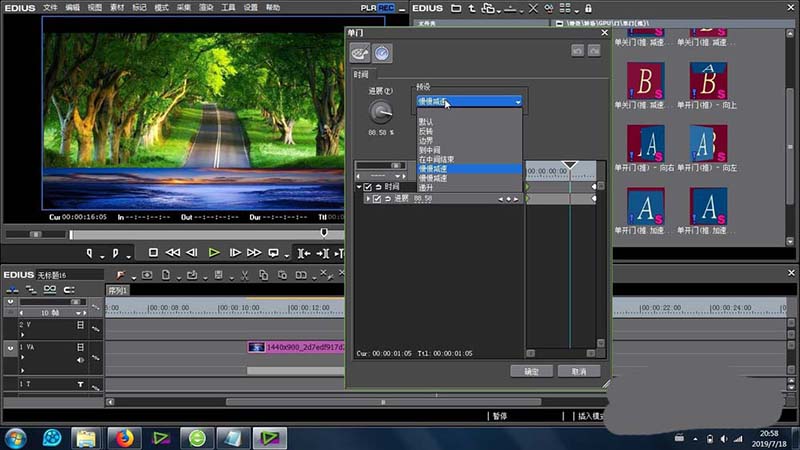Click the 确定 button

pyautogui.click(x=531, y=371)
